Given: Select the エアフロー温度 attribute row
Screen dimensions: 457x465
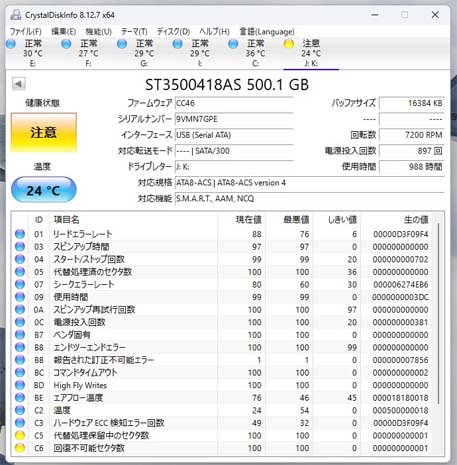Looking at the screenshot, I should [x=222, y=398].
